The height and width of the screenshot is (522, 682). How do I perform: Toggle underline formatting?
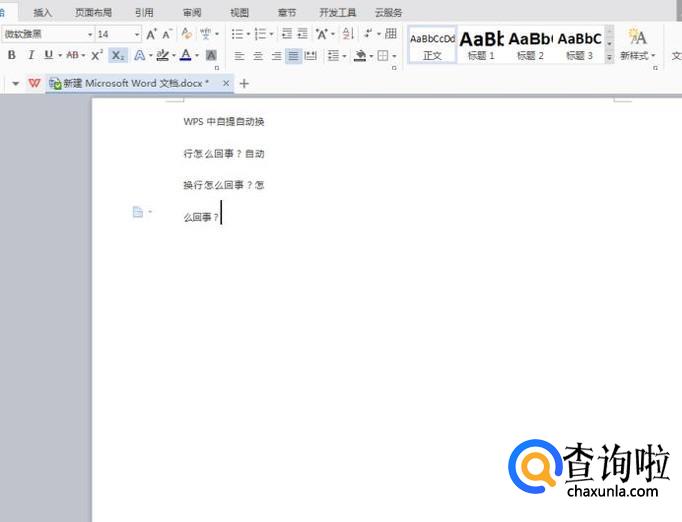49,55
